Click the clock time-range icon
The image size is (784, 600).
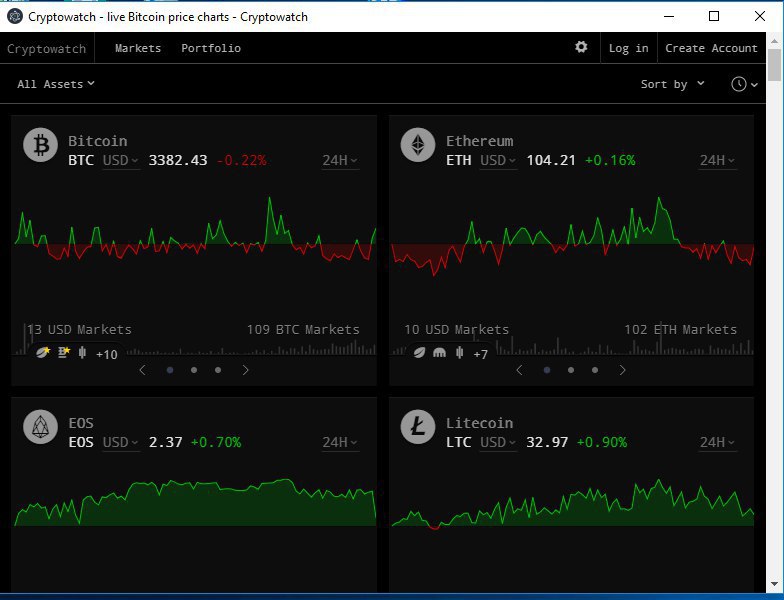(738, 84)
